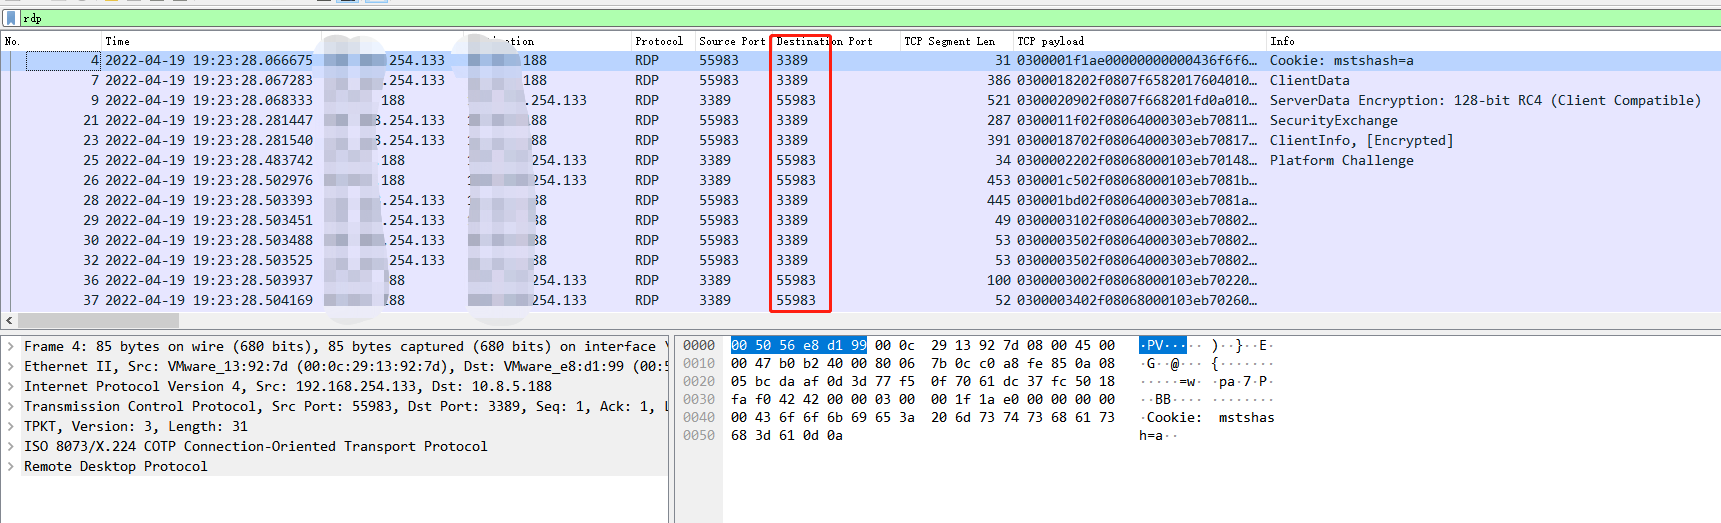Click the Source Port column header

tap(731, 41)
